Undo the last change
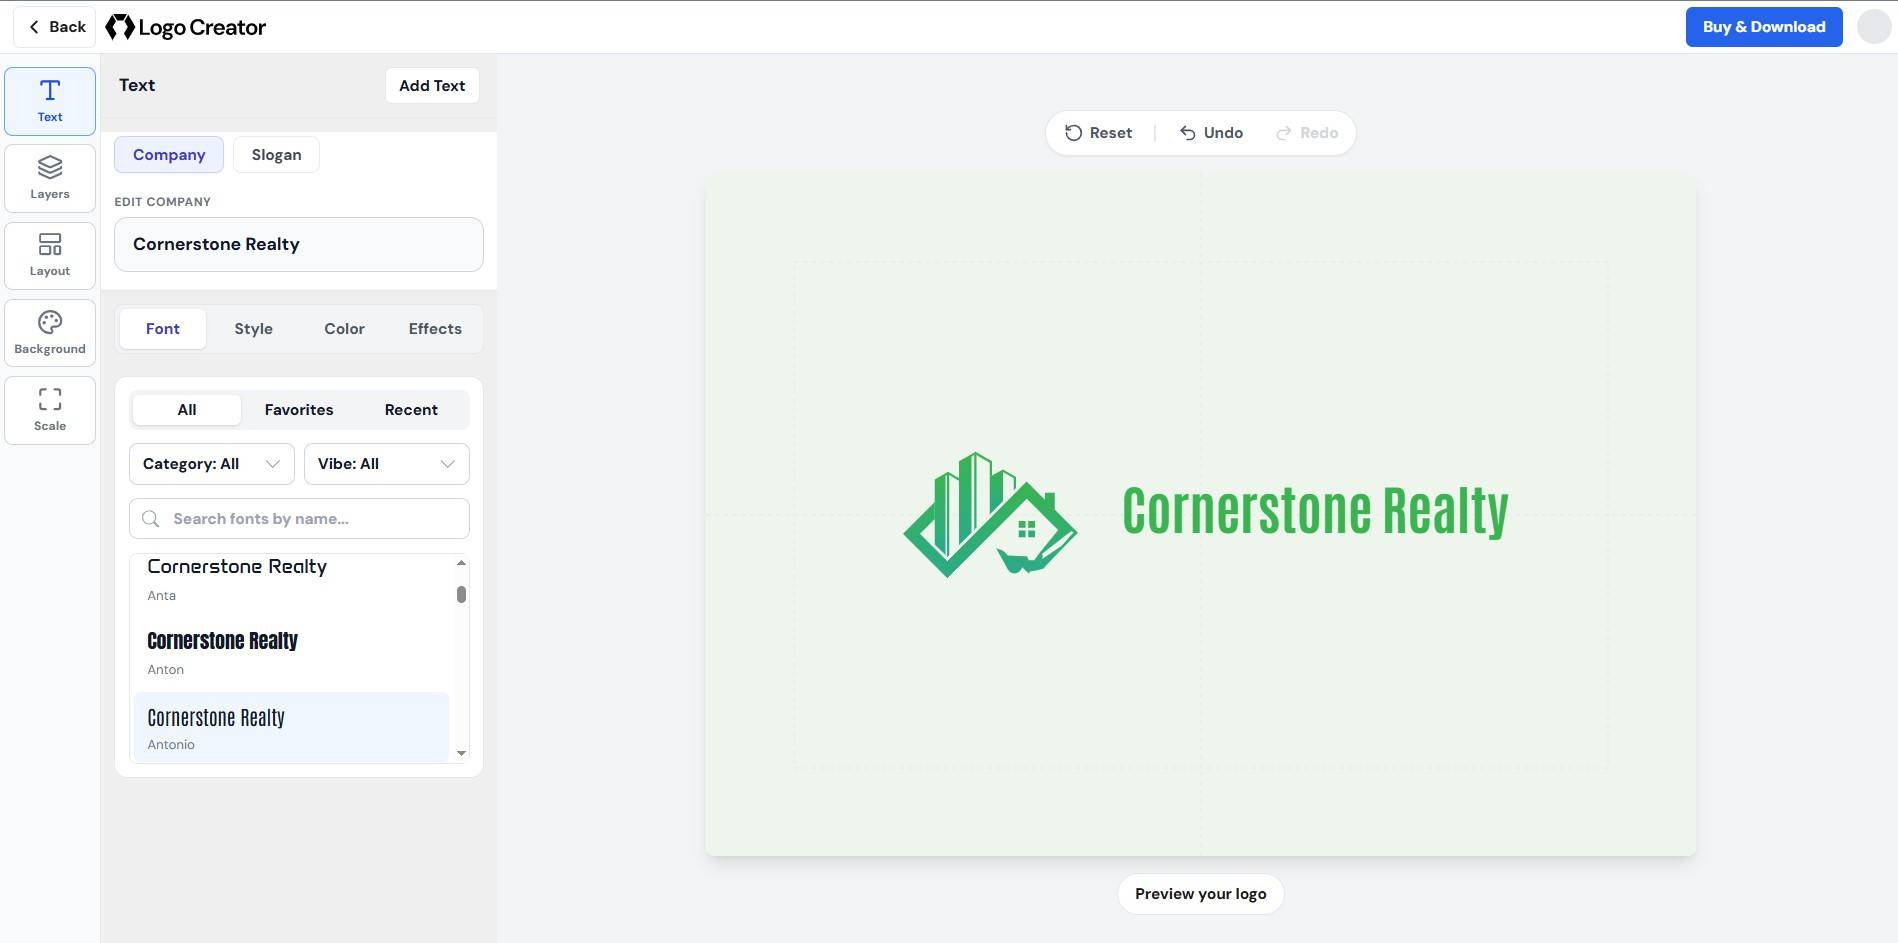 1211,133
